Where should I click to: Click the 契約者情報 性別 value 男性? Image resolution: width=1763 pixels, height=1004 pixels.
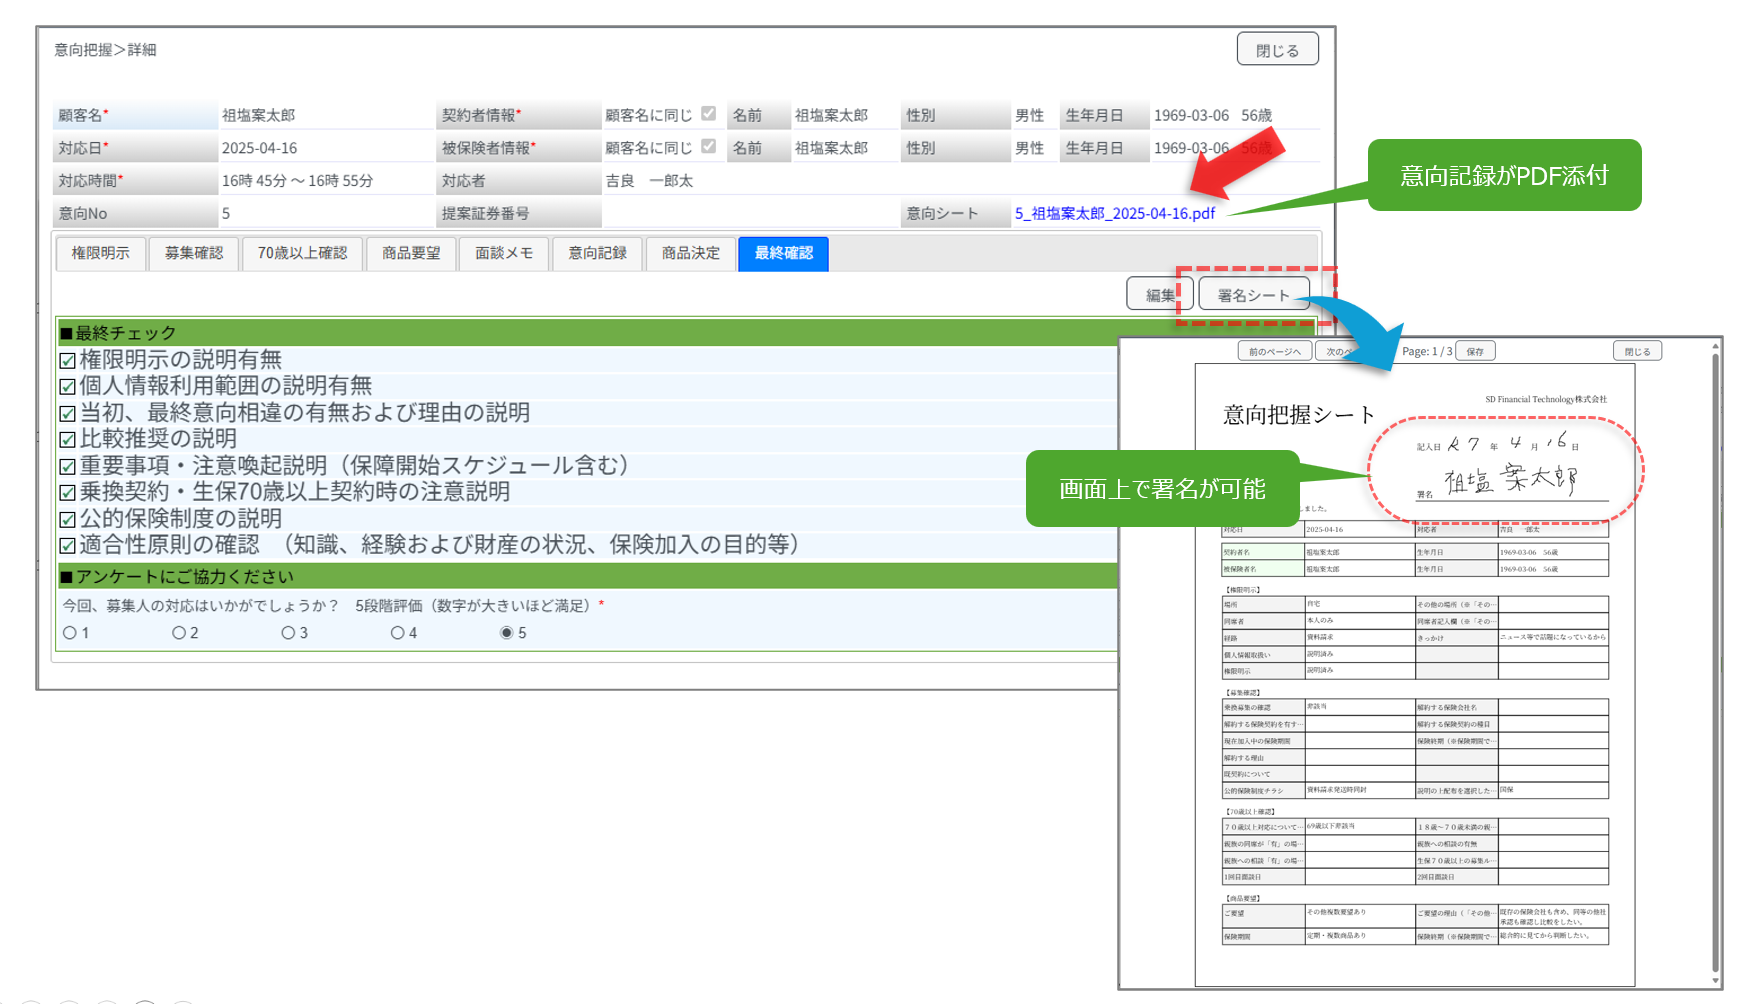[x=1029, y=116]
